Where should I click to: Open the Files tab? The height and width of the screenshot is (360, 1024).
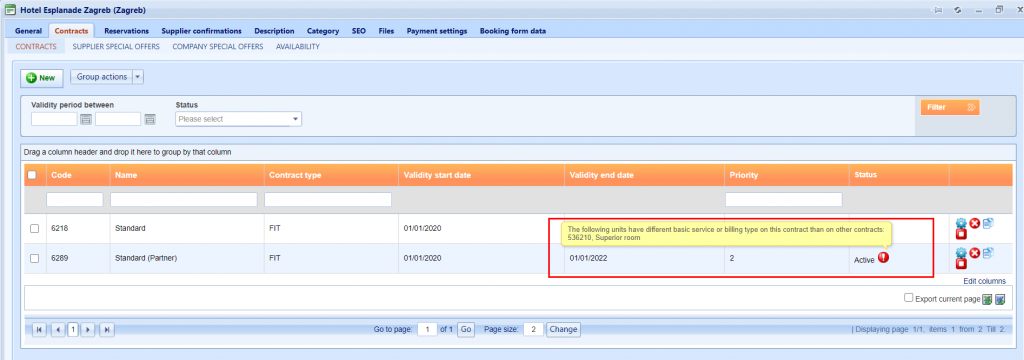386,31
